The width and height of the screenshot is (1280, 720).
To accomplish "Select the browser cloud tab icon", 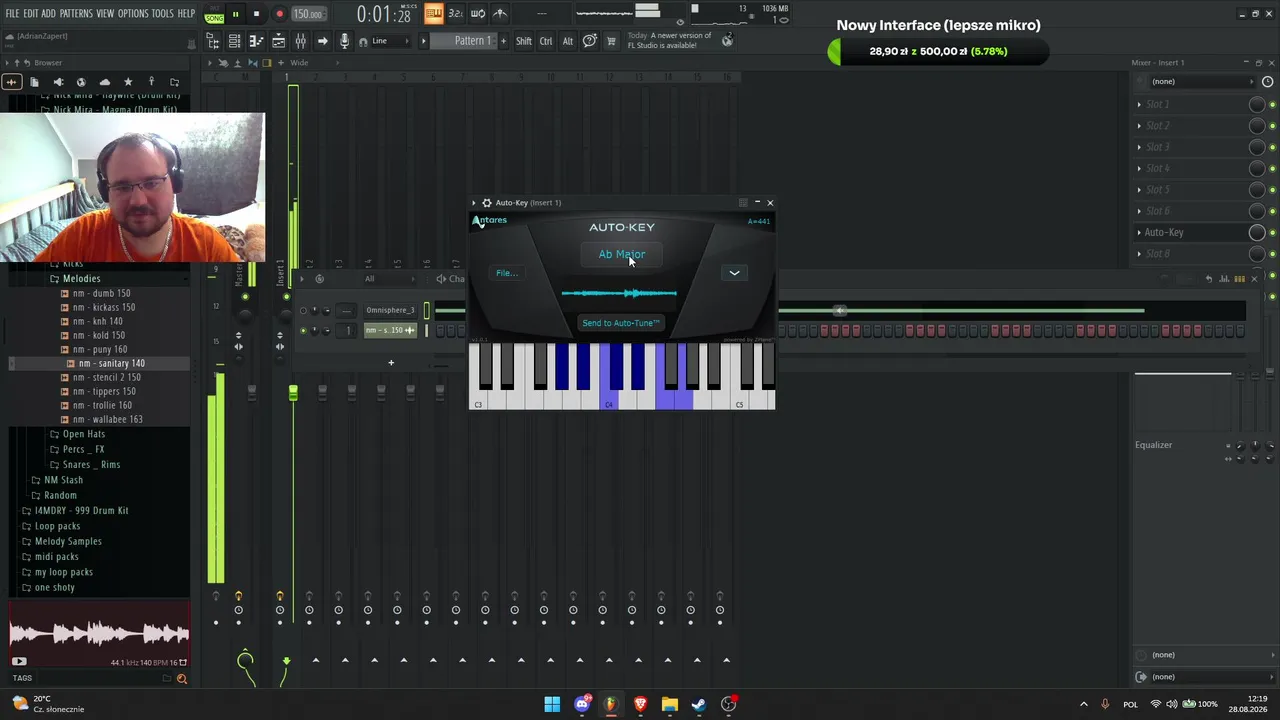I will 105,82.
